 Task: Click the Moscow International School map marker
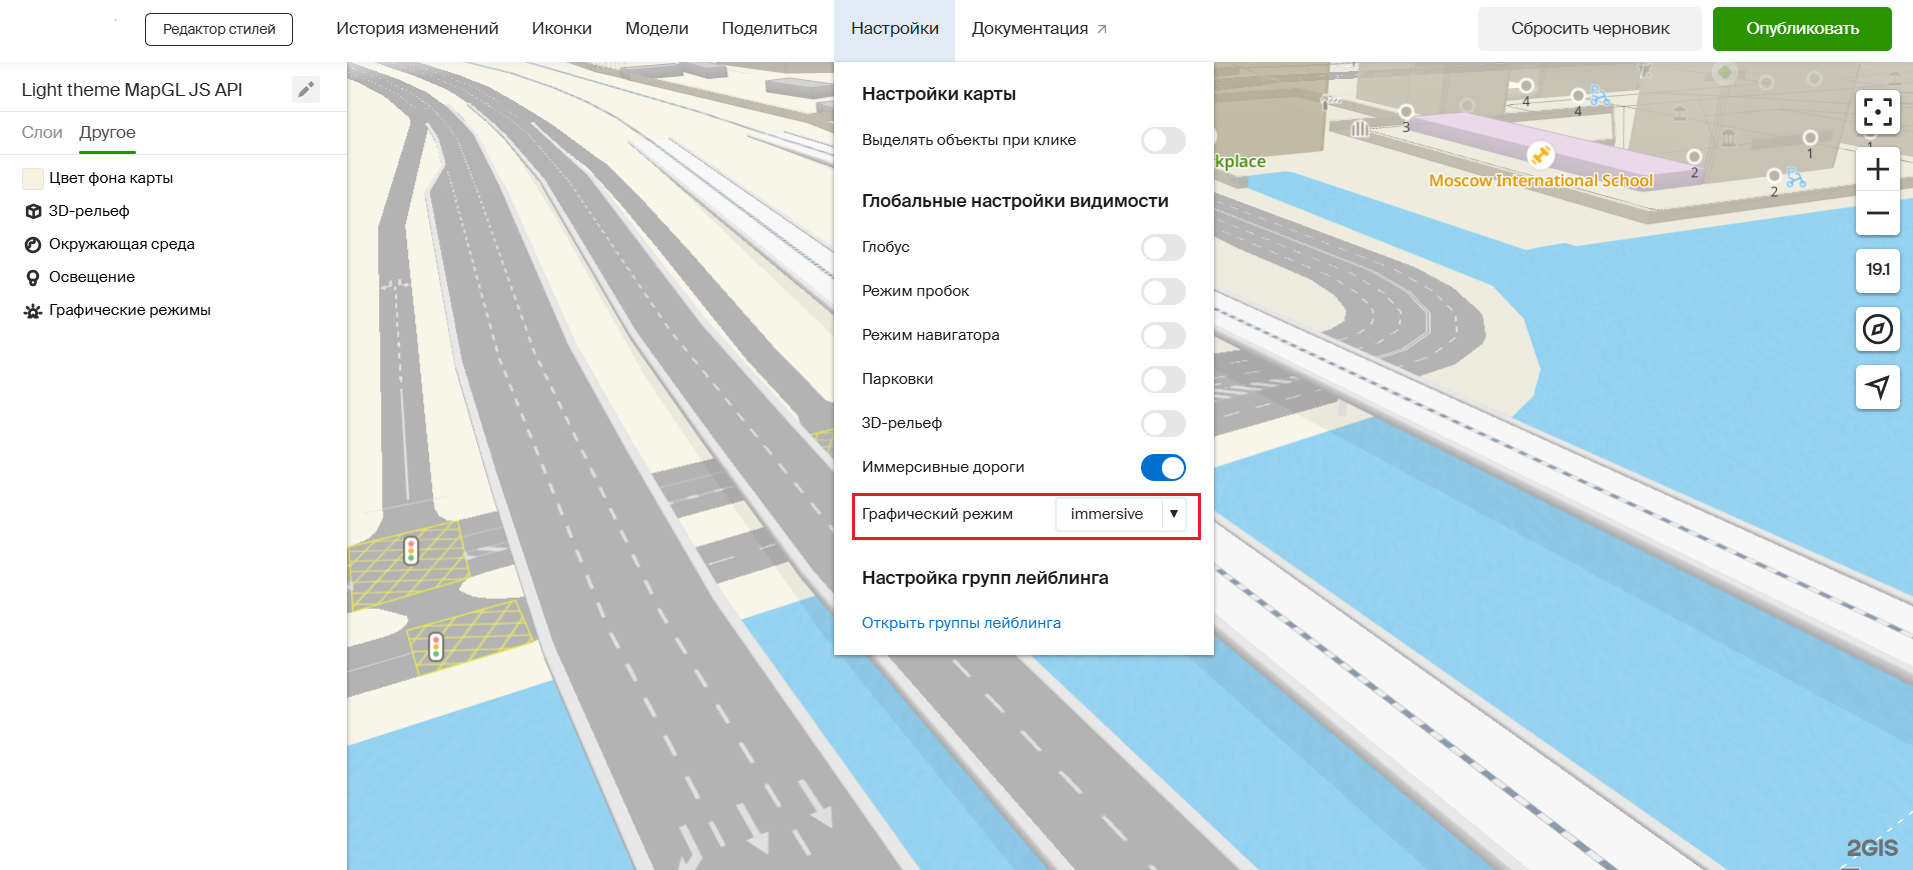pos(1540,155)
